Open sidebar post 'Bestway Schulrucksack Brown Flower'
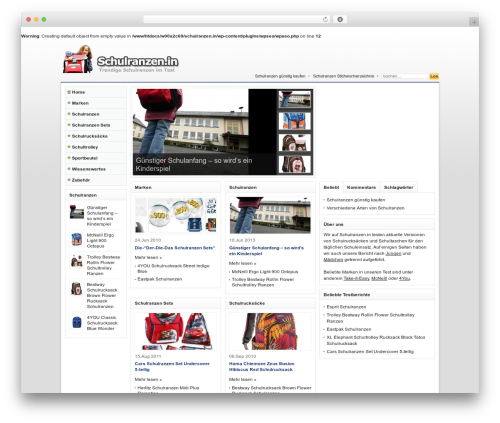The image size is (500, 423). tap(102, 296)
